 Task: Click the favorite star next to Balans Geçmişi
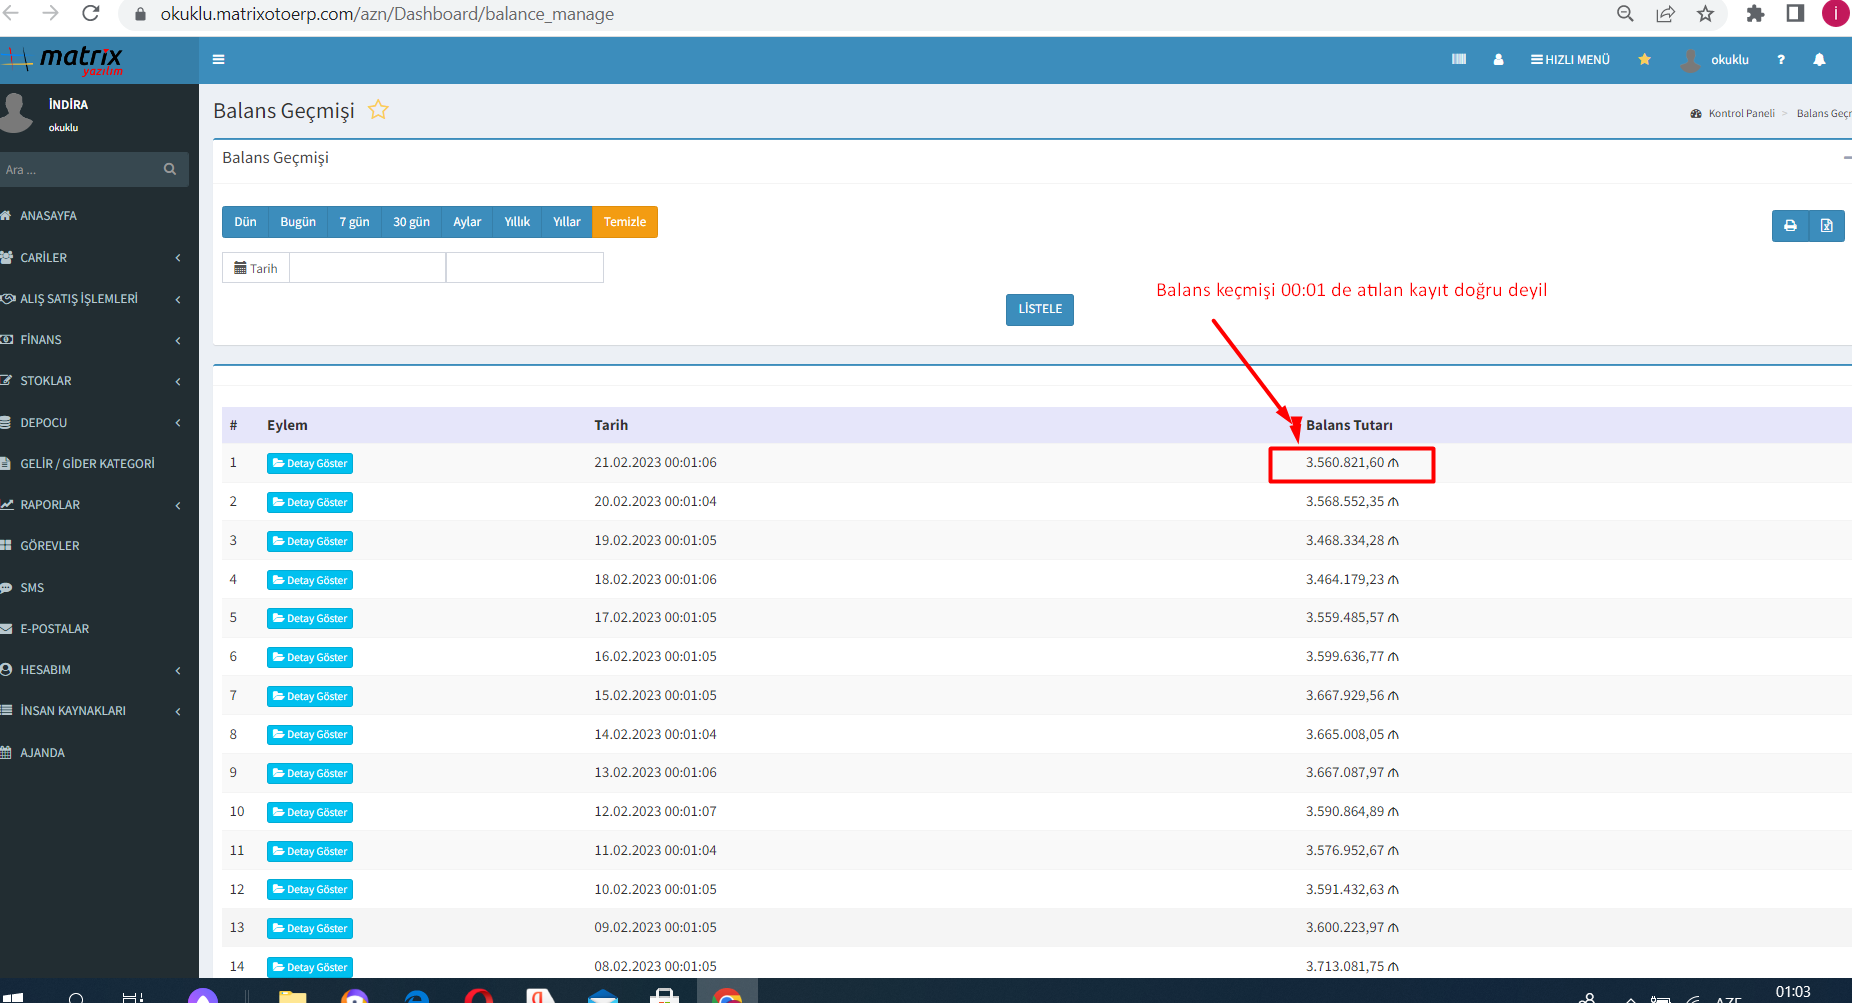[378, 110]
